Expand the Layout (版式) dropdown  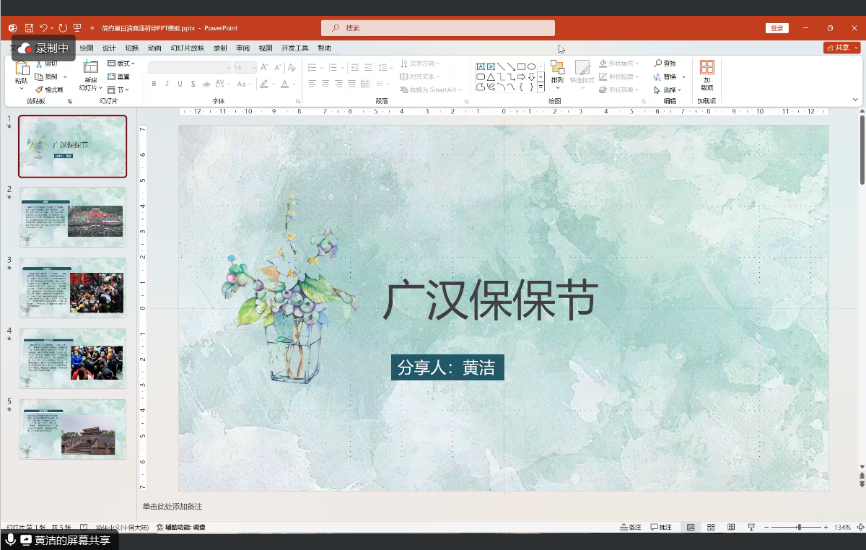coord(122,63)
